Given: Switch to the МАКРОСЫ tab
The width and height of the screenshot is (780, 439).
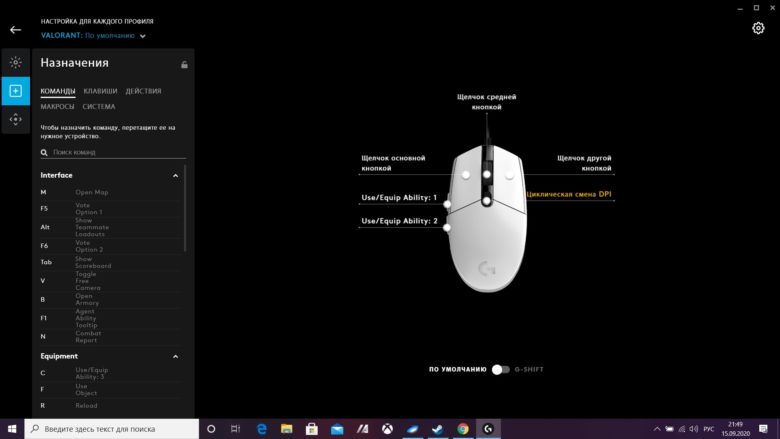Looking at the screenshot, I should pyautogui.click(x=57, y=107).
